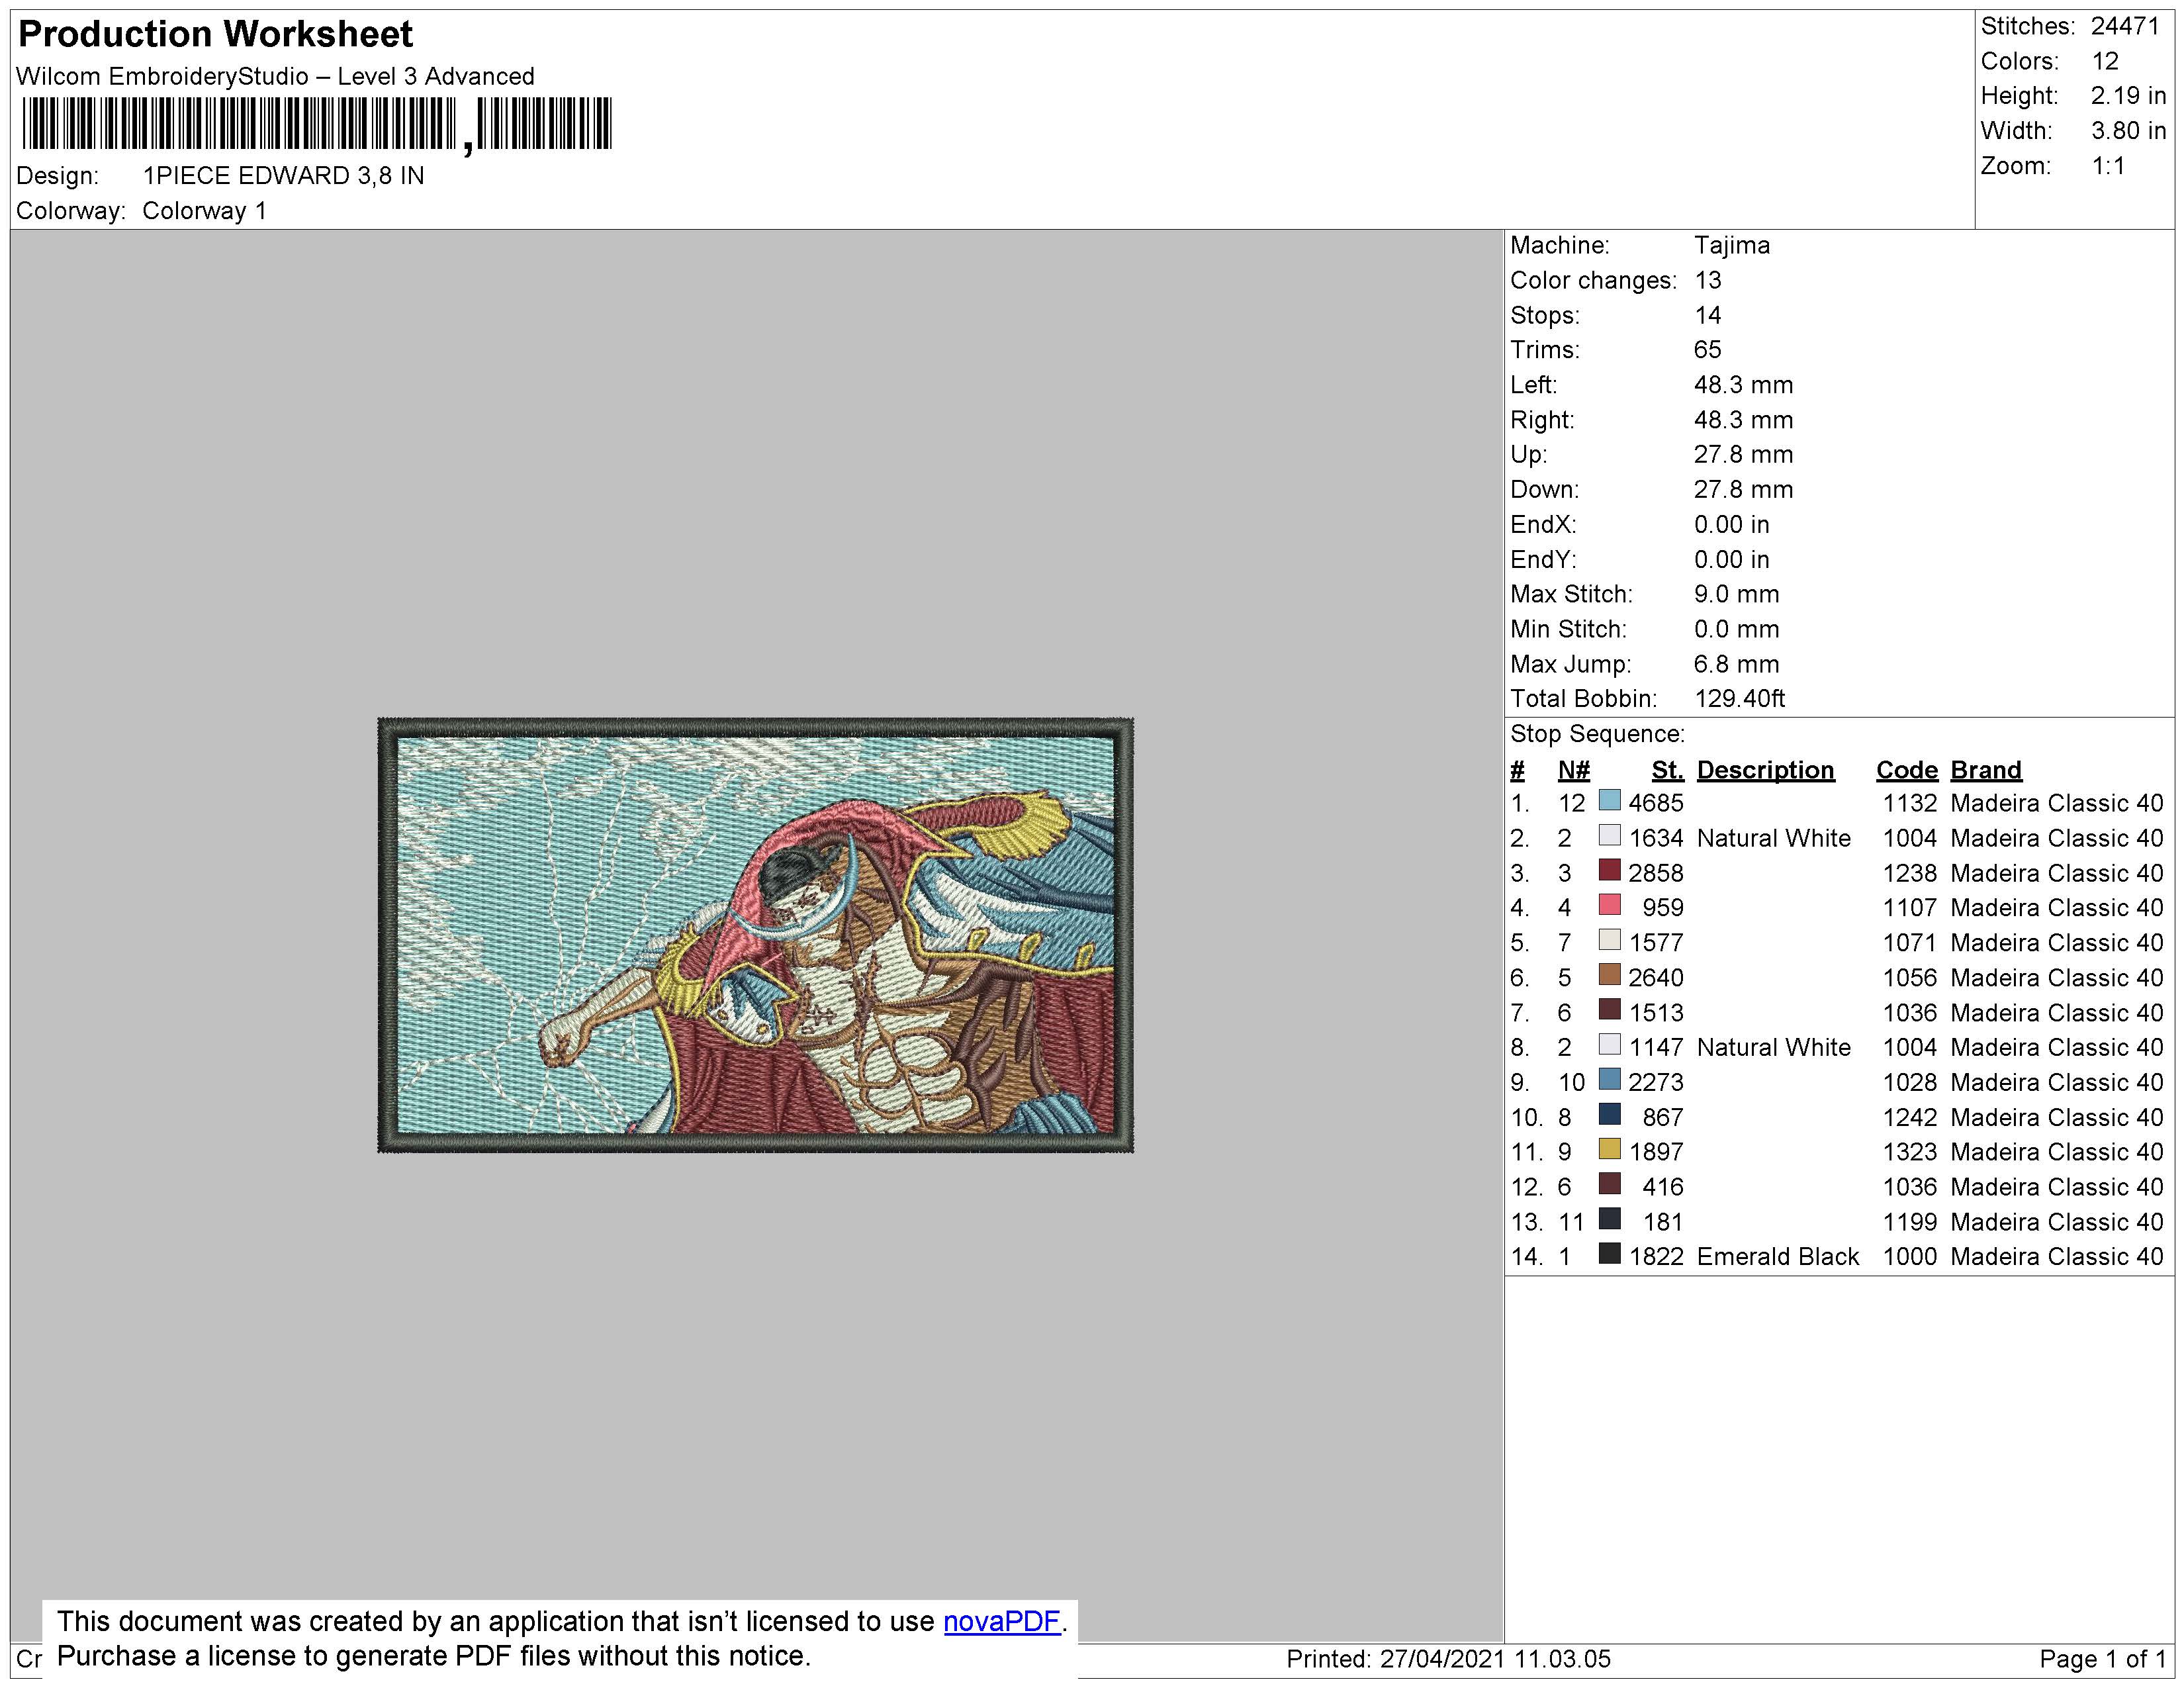
Task: Click the "Page 1 of 1" footer
Action: [x=2102, y=1659]
